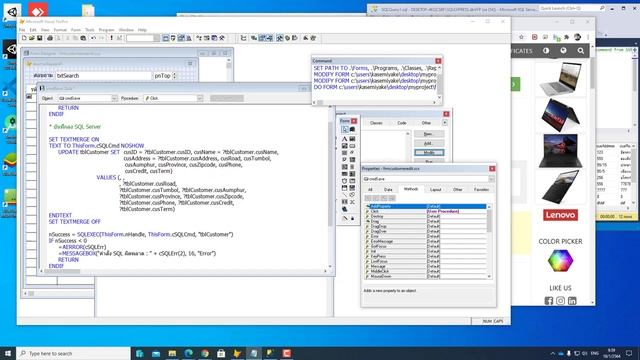Viewport: 640px width, 360px height.
Task: Open the Facebook icon under Like Us
Action: tap(549, 301)
